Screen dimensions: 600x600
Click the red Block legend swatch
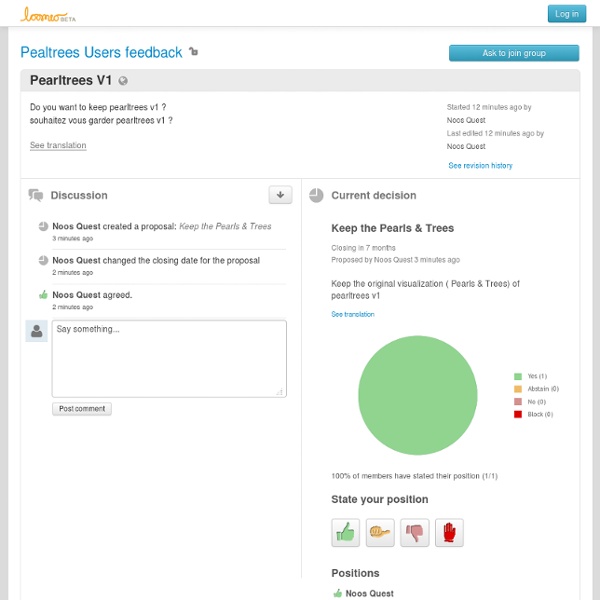tap(518, 414)
